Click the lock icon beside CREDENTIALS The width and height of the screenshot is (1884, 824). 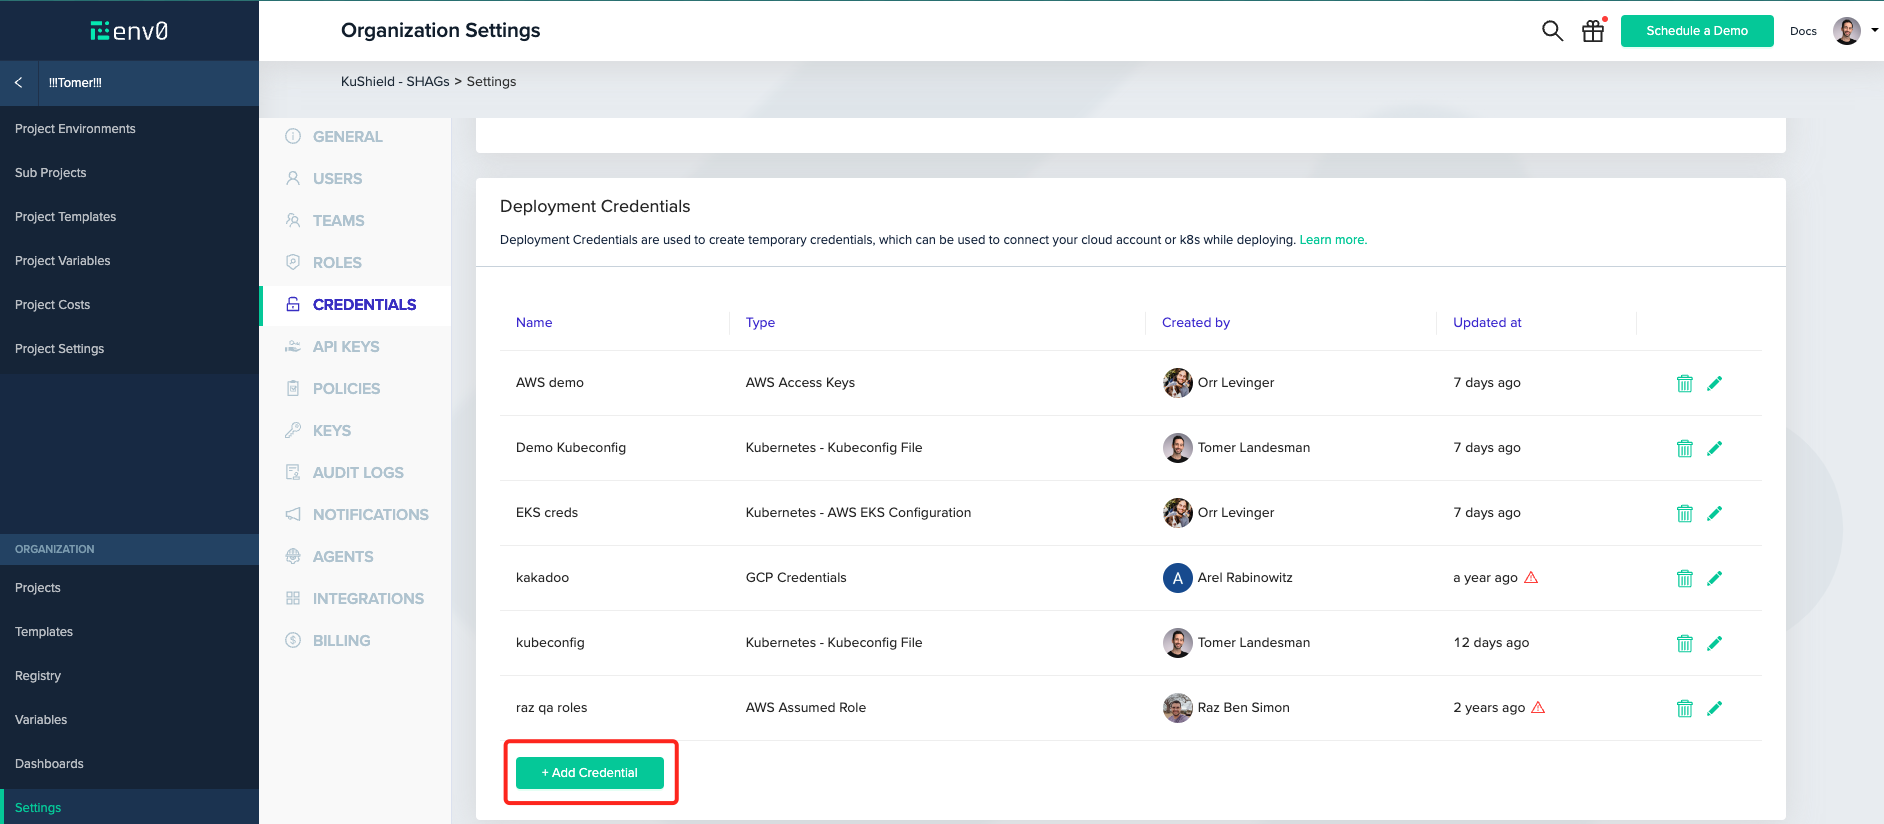pyautogui.click(x=293, y=304)
